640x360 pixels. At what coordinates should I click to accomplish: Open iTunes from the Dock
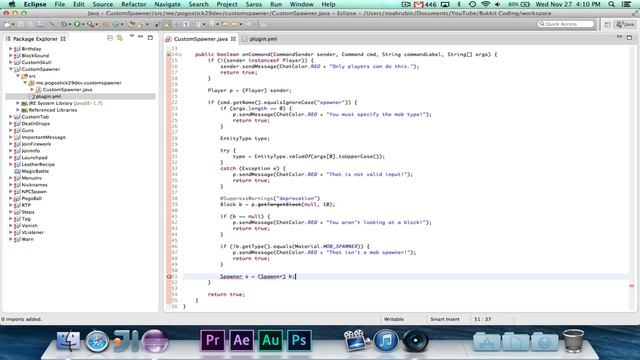[x=386, y=341]
